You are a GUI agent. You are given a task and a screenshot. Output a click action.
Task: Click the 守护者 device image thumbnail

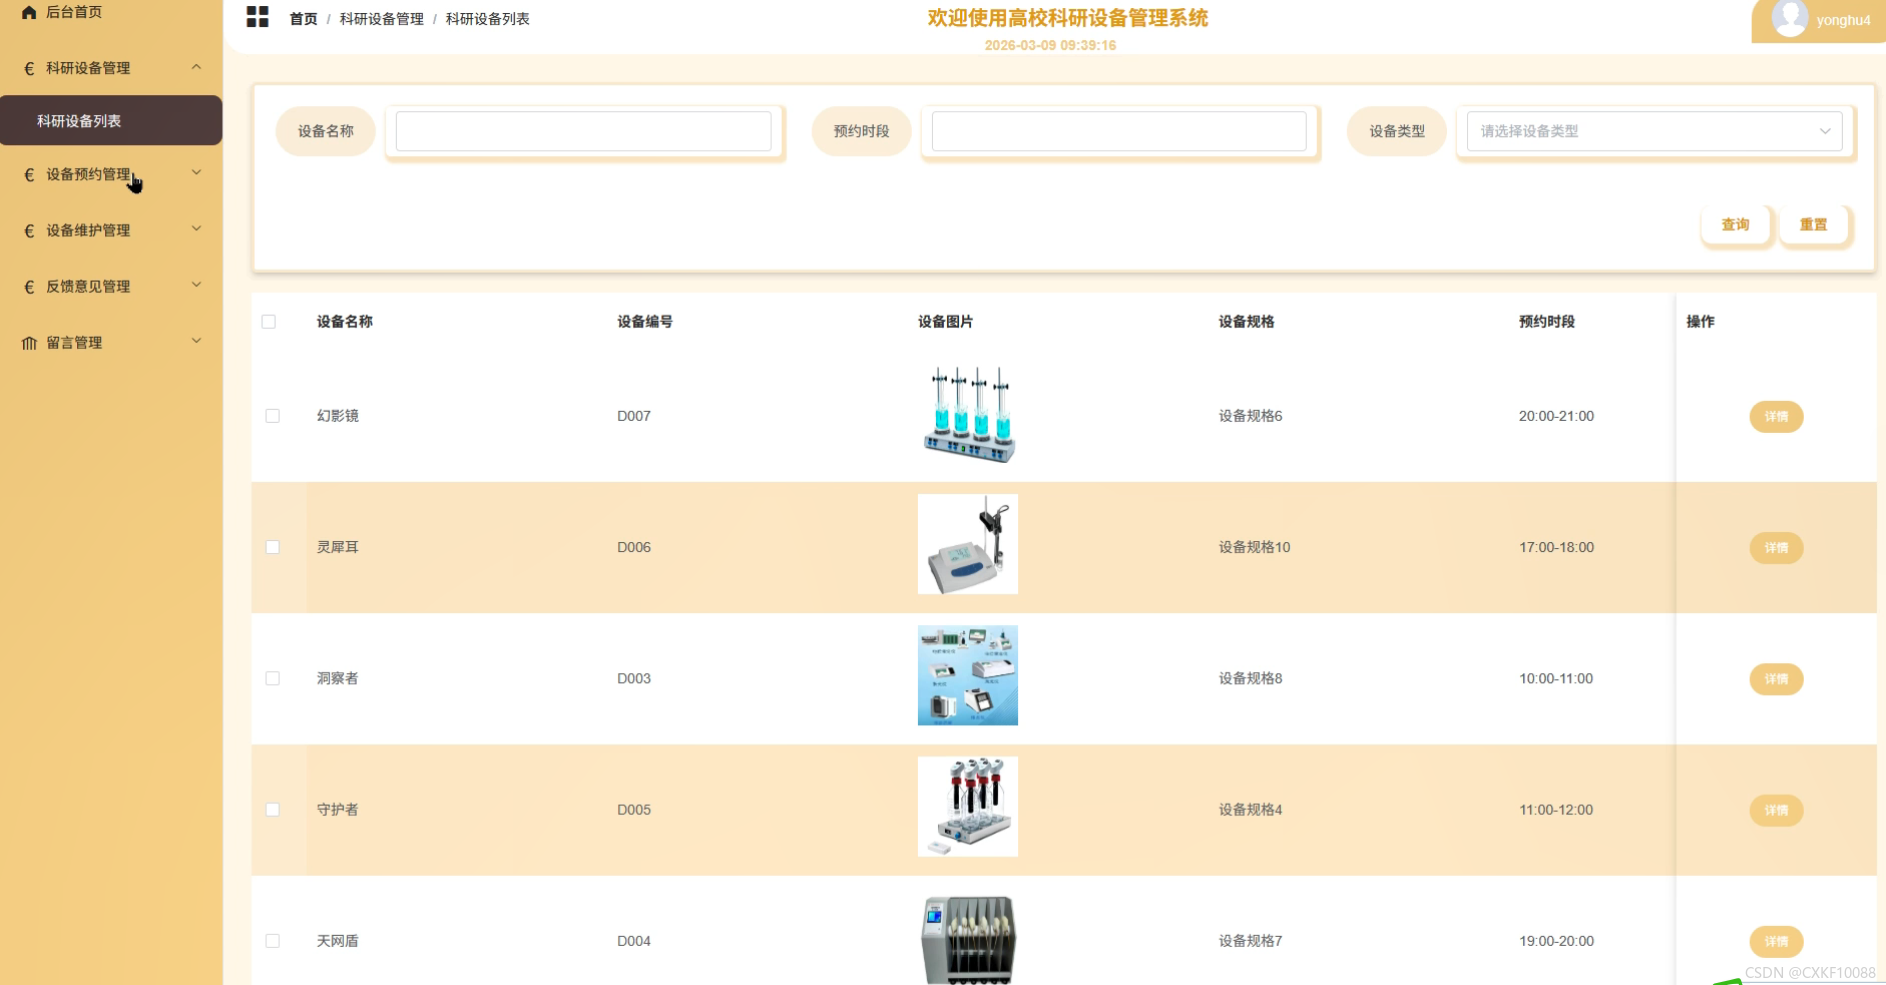tap(968, 806)
